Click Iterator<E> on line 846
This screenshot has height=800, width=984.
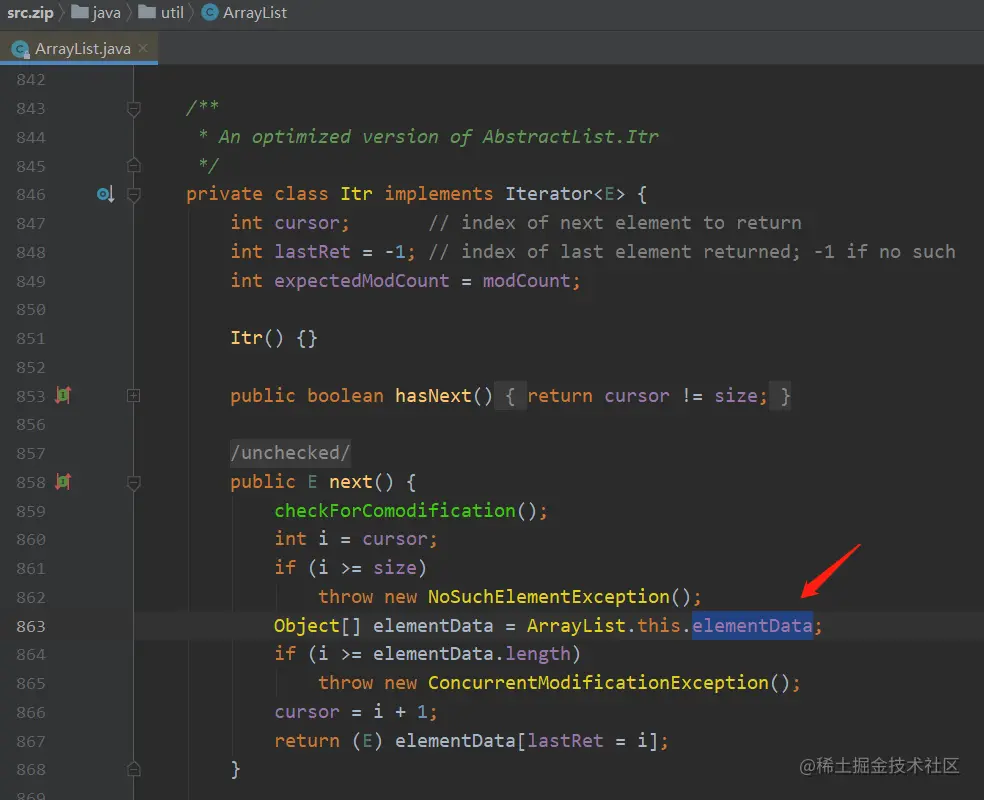(565, 194)
